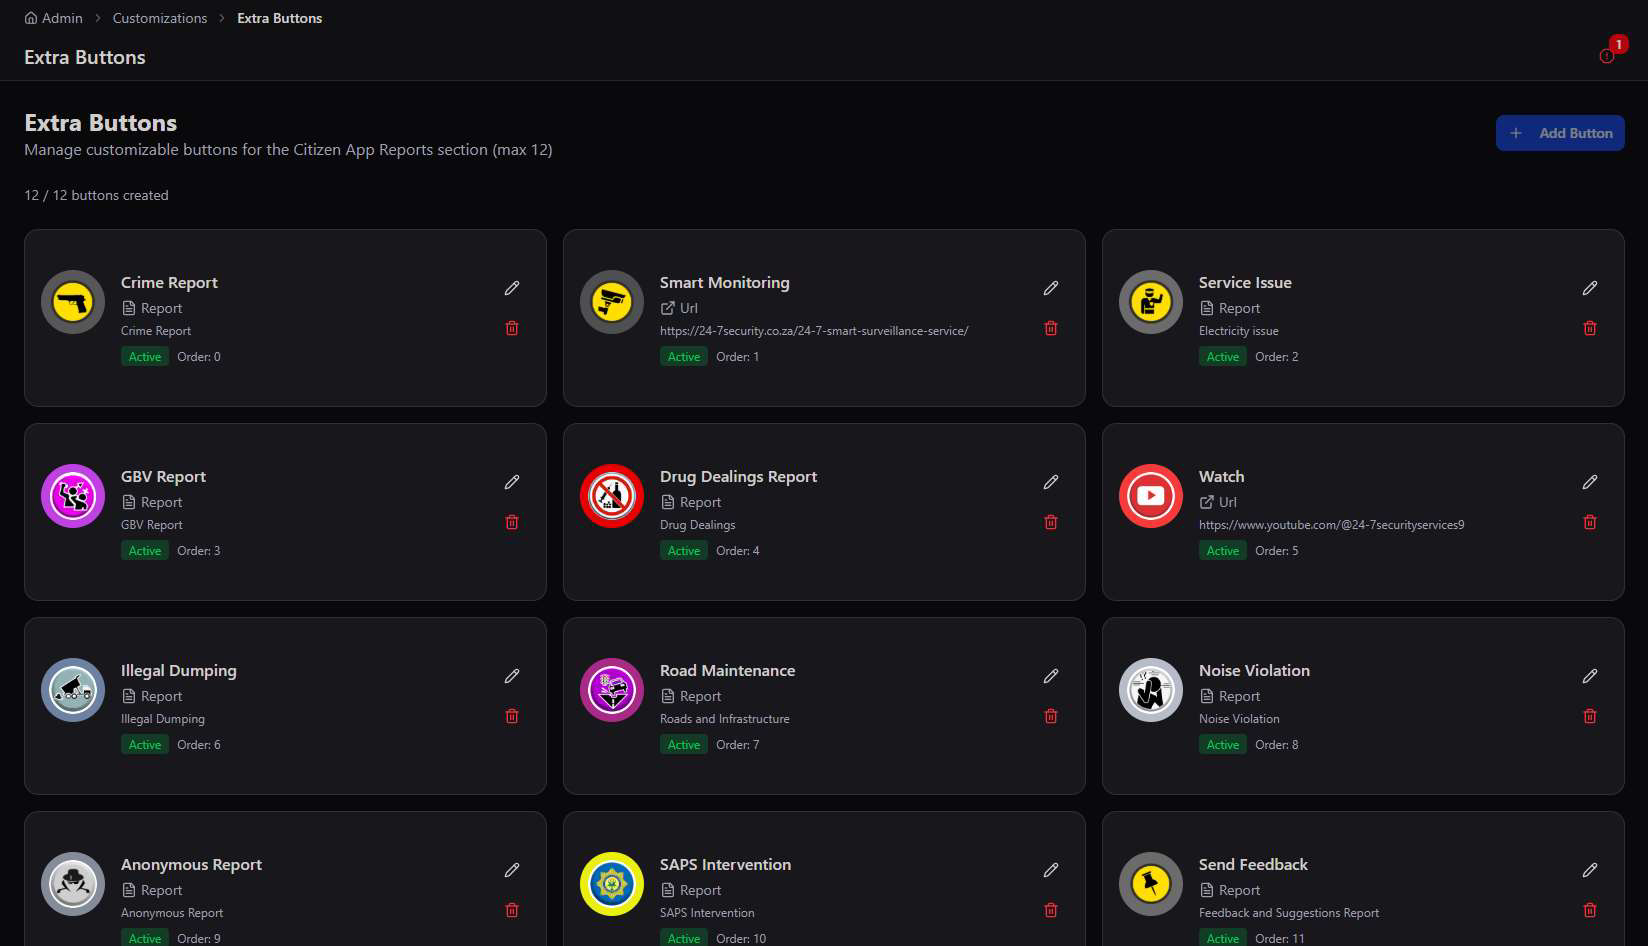The image size is (1648, 946).
Task: Edit the SAPS Intervention button
Action: pos(1051,870)
